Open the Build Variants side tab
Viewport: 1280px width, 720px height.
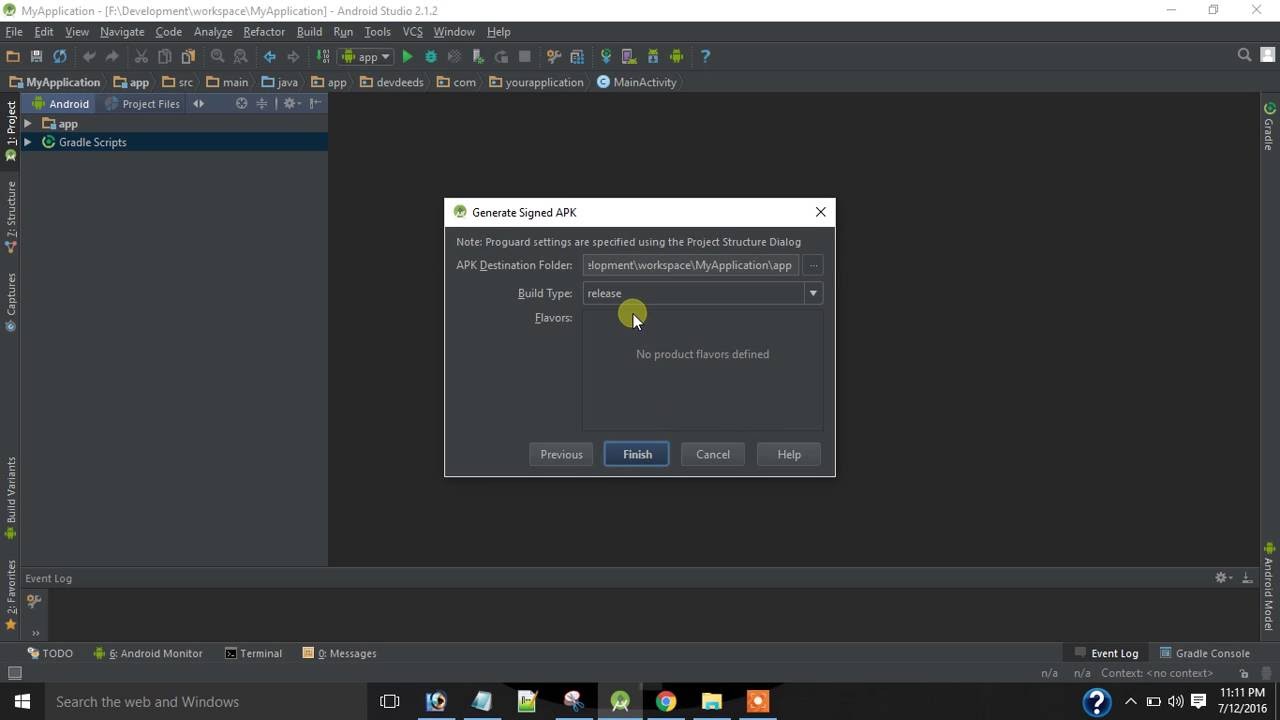pos(11,498)
